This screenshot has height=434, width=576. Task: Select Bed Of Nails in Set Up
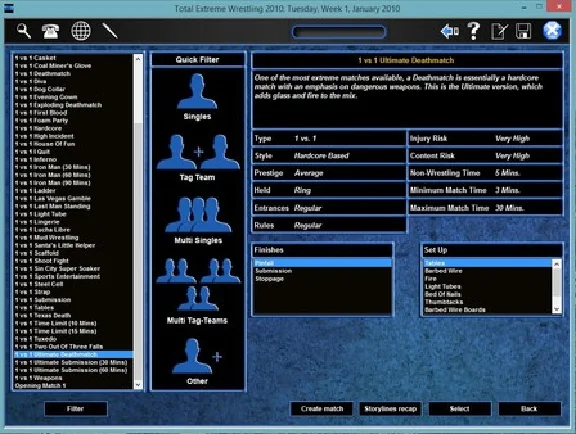click(x=487, y=294)
